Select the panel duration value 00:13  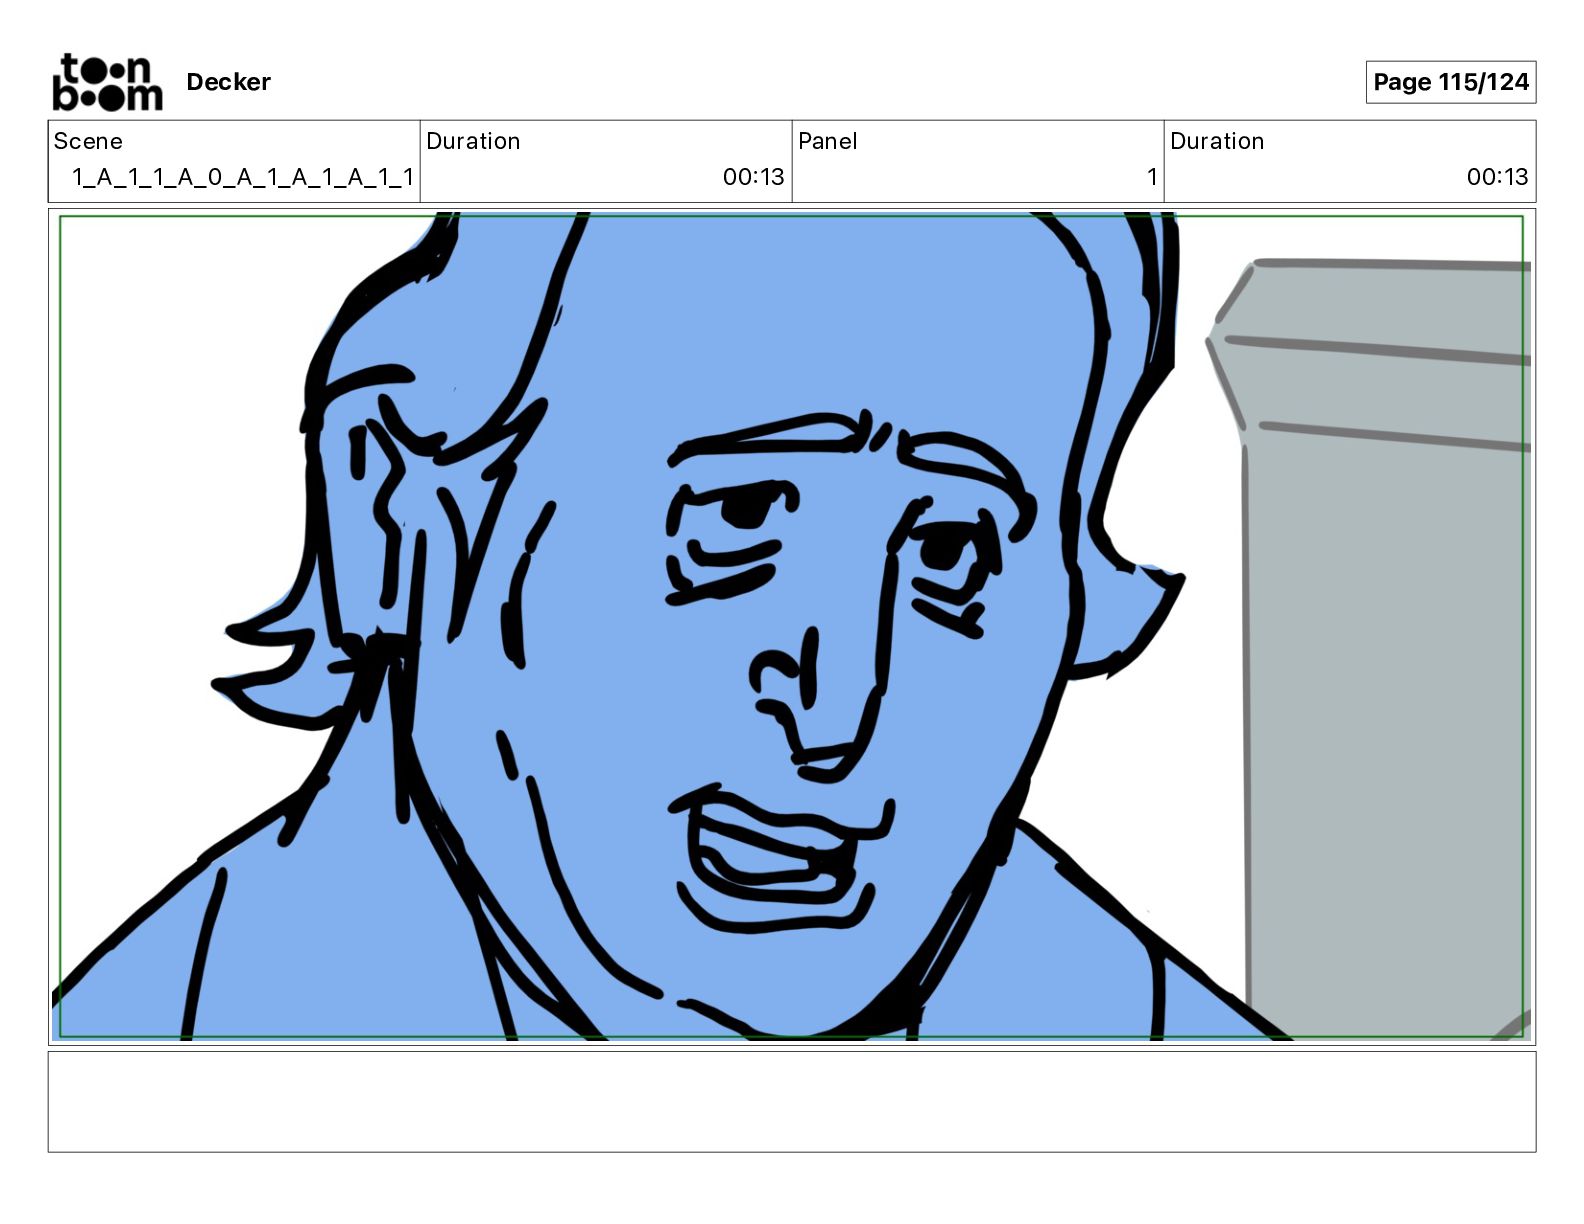tap(1497, 177)
